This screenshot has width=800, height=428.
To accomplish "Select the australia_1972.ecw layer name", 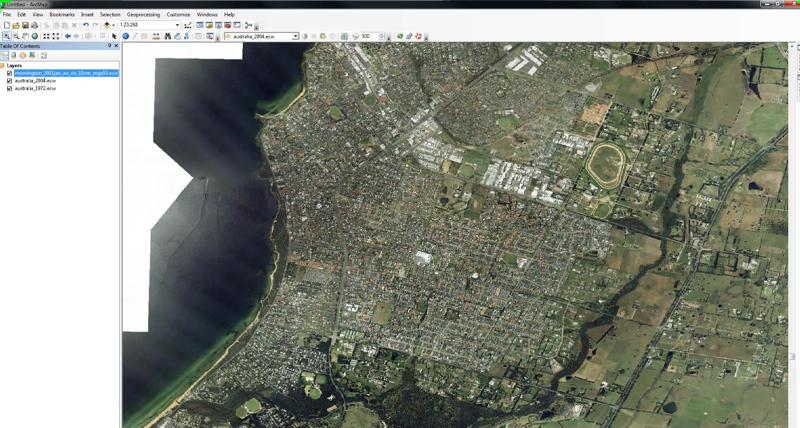I will (x=35, y=88).
